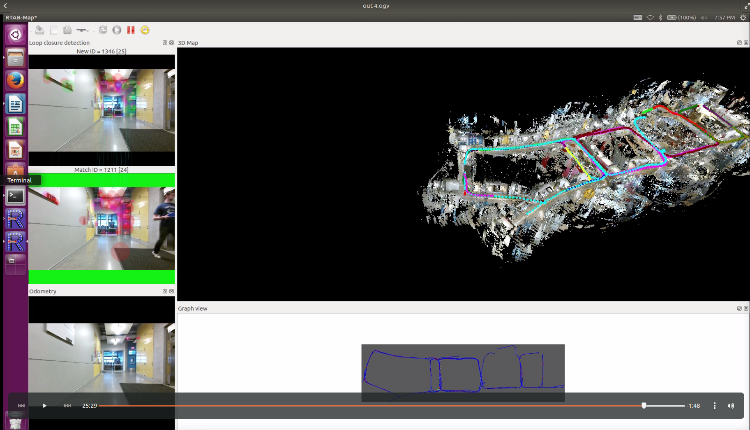
Task: Open LibreOffice Writer from the launcher
Action: tap(15, 103)
